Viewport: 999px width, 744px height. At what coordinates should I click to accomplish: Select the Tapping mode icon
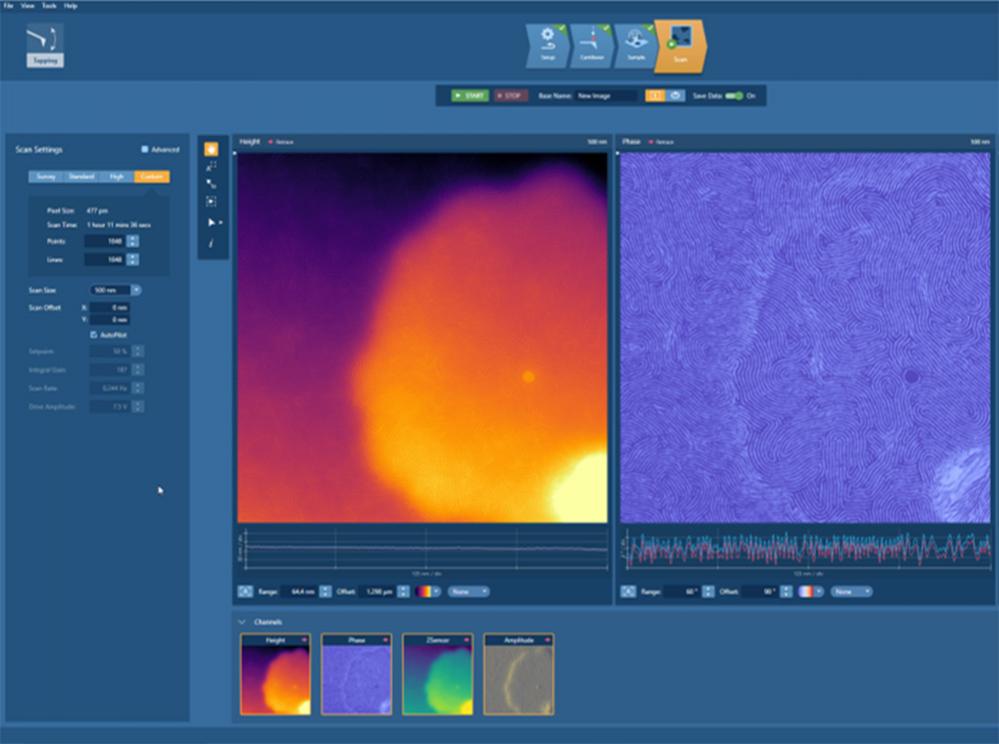click(42, 45)
